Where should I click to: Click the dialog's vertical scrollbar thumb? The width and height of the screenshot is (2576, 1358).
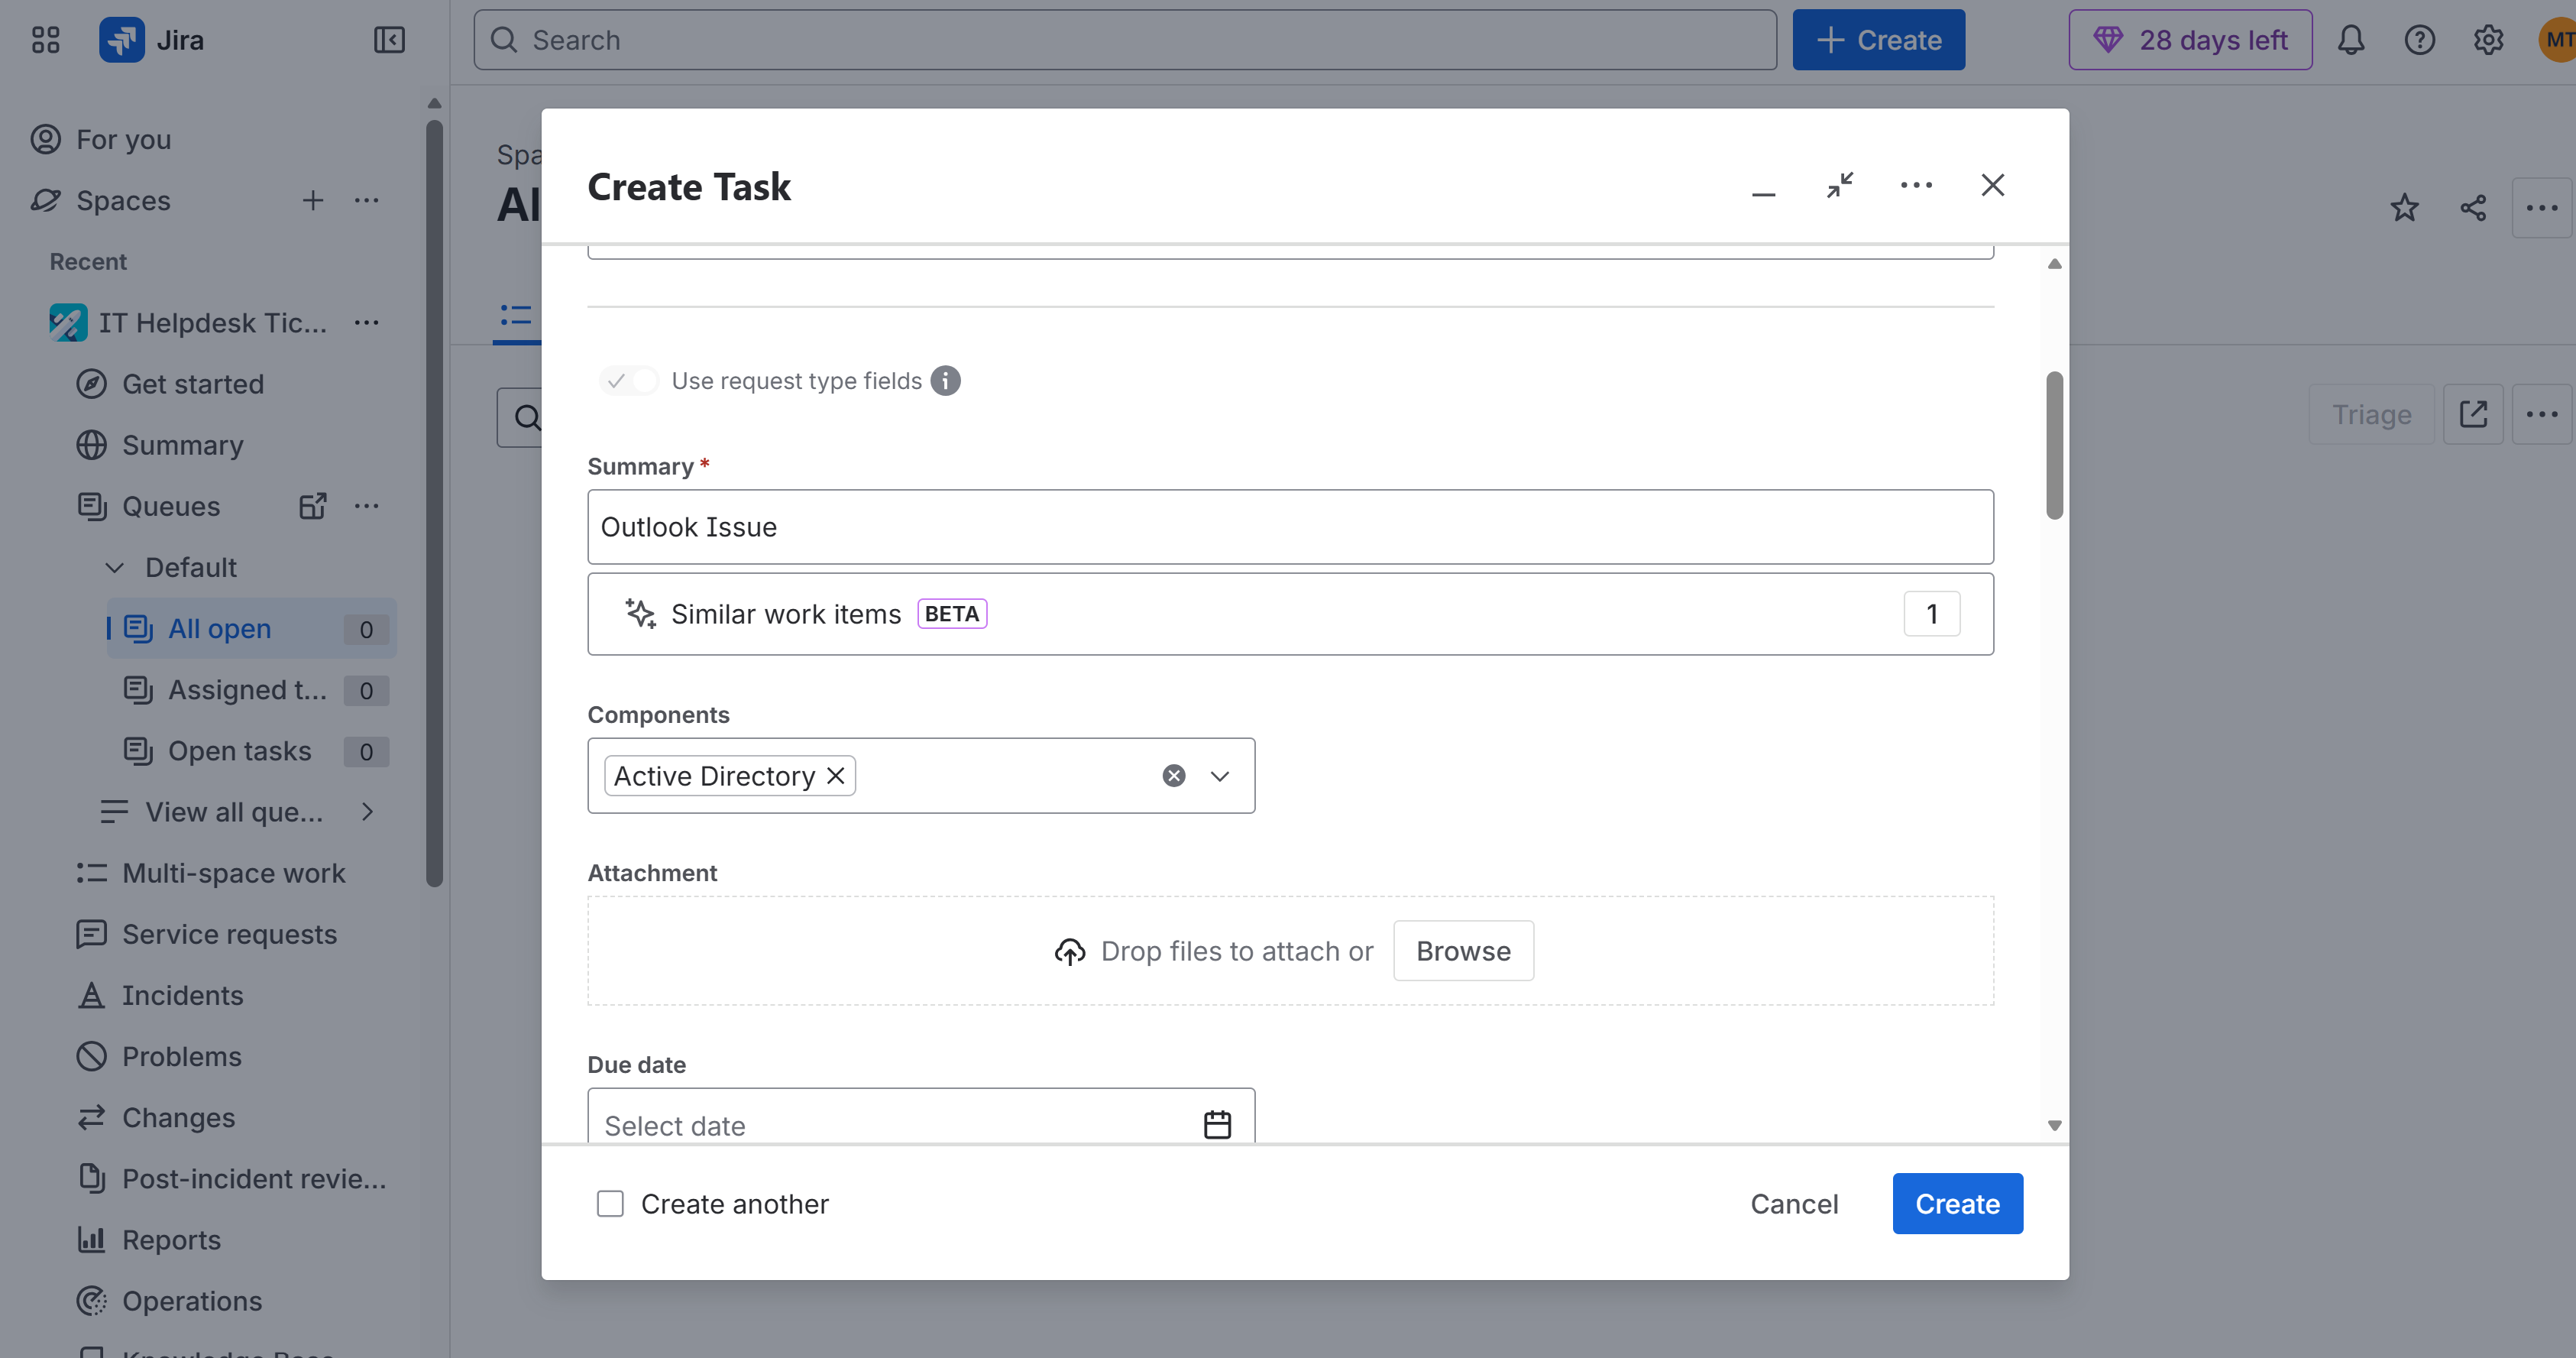tap(2054, 445)
